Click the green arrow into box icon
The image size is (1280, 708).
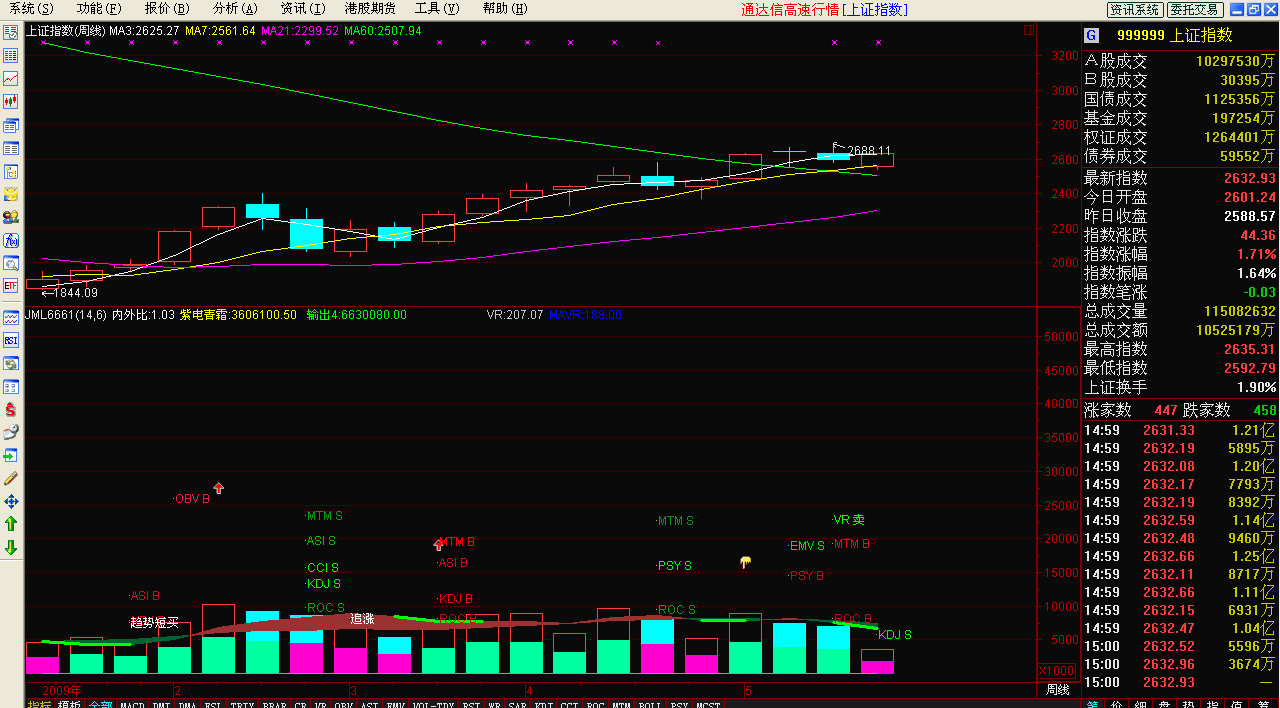pyautogui.click(x=11, y=455)
